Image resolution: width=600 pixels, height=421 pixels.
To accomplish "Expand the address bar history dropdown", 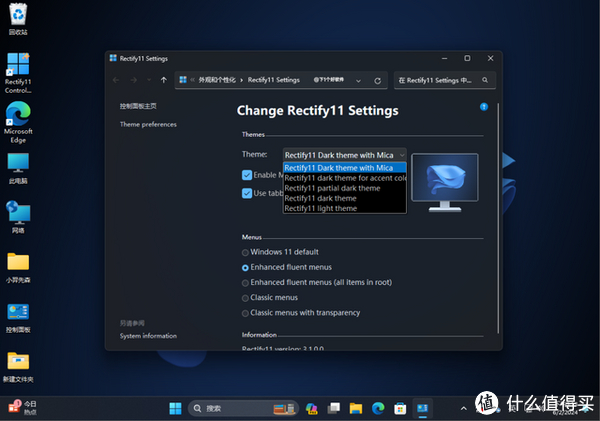I will coord(358,81).
